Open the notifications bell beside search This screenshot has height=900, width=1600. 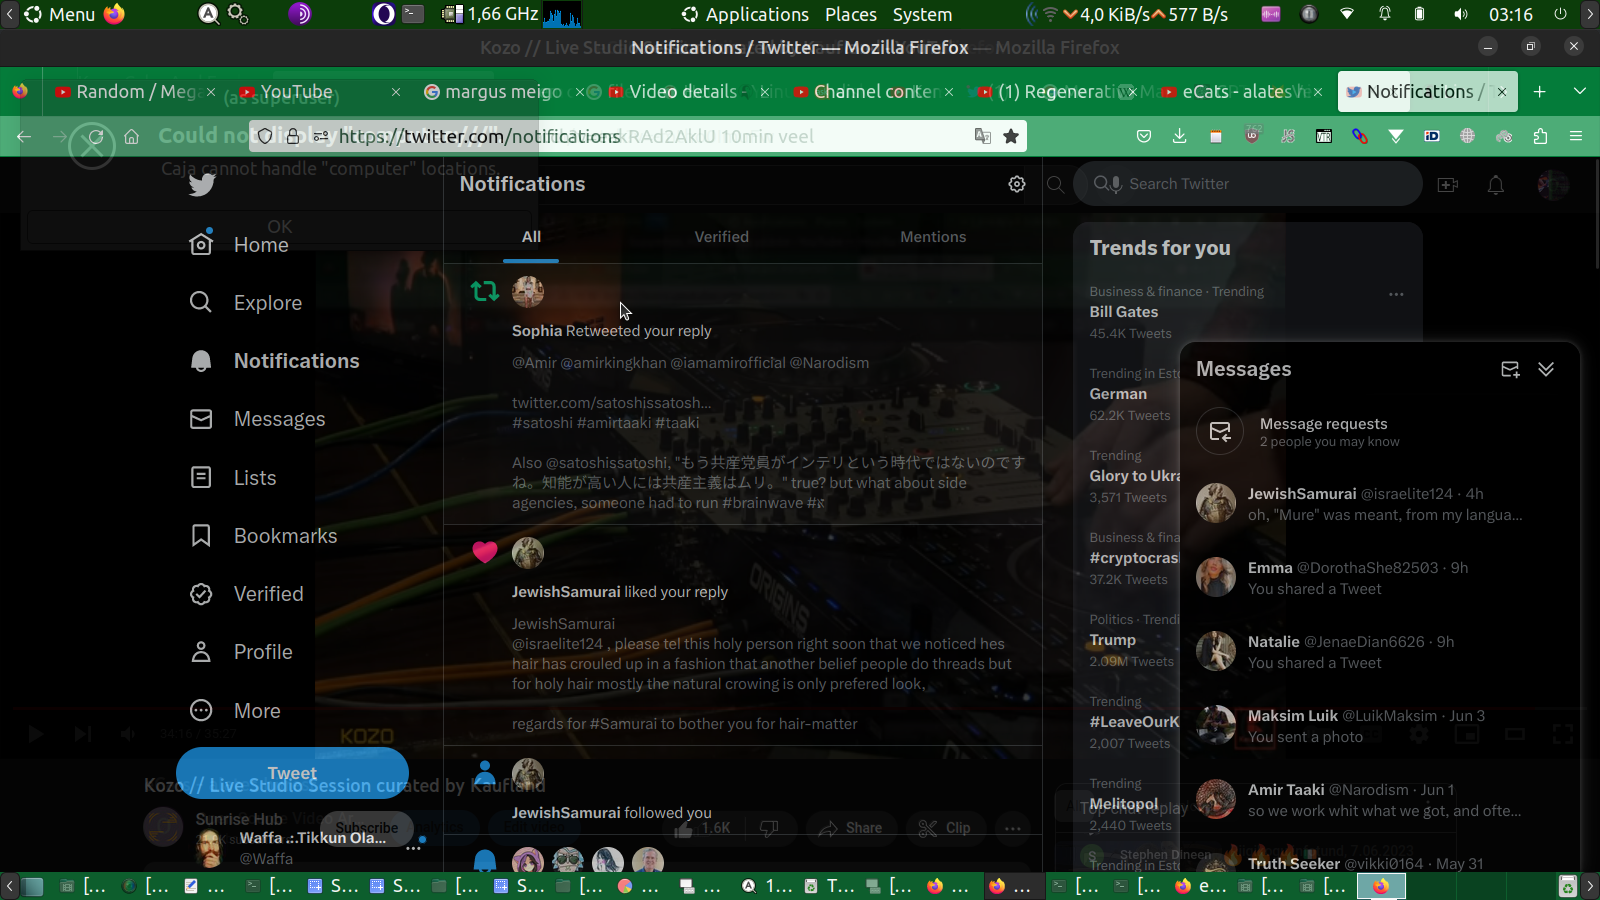coord(1496,185)
